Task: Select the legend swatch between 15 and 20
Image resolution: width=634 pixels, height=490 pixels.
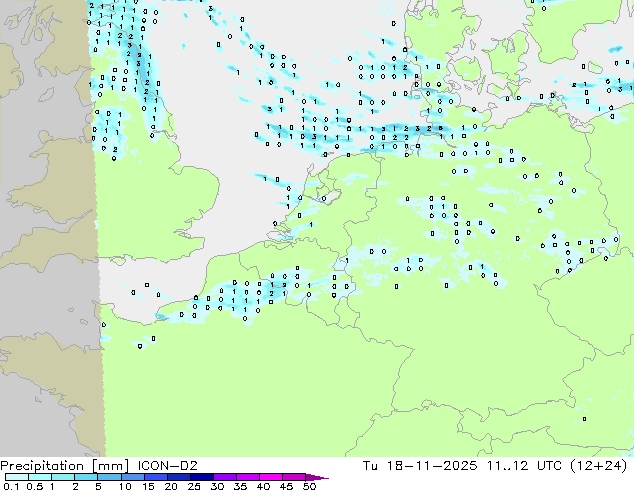Action: click(156, 477)
